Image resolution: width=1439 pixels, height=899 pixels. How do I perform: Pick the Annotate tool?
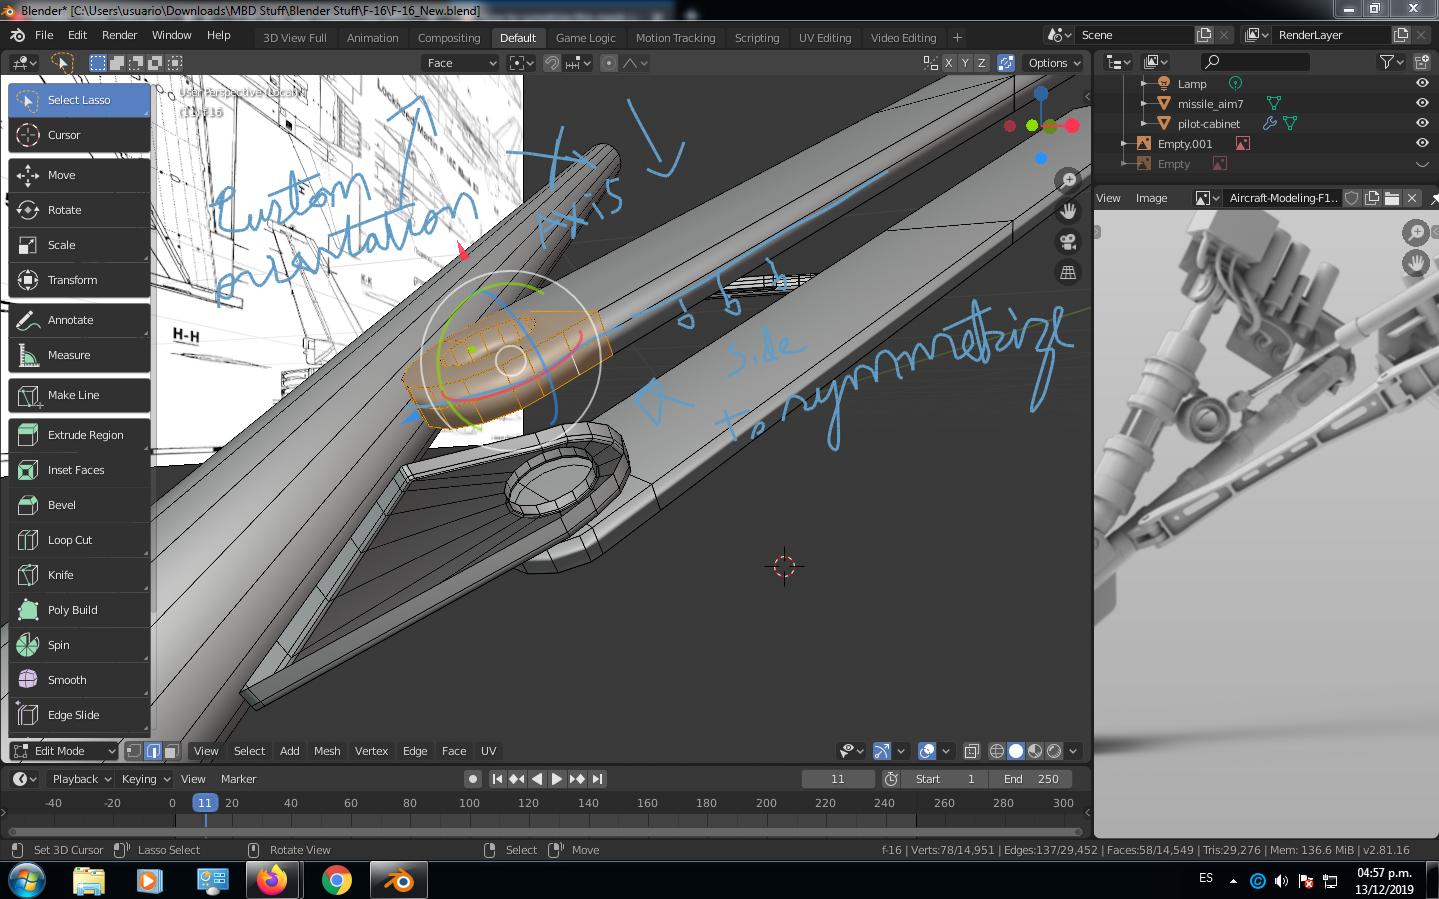coord(79,320)
